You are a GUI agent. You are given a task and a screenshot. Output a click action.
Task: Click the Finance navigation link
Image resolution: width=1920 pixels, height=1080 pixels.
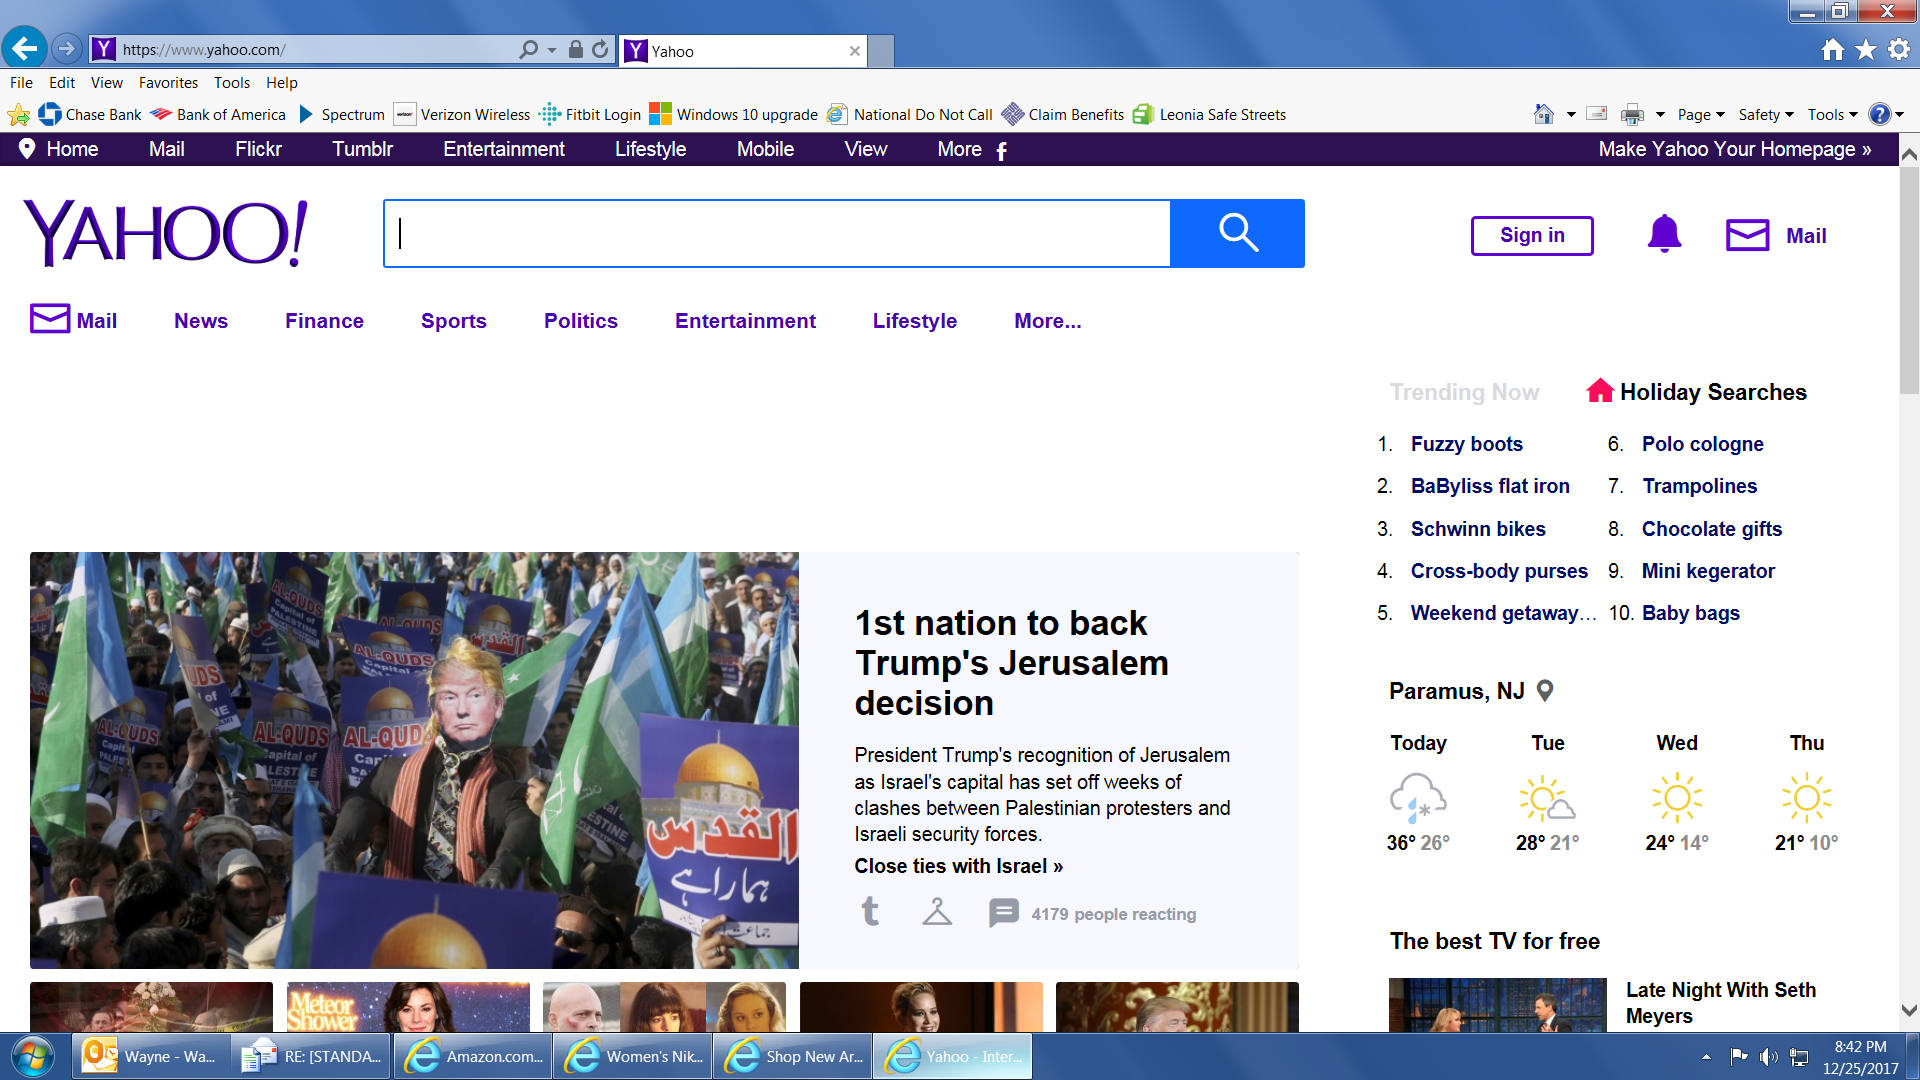coord(324,321)
